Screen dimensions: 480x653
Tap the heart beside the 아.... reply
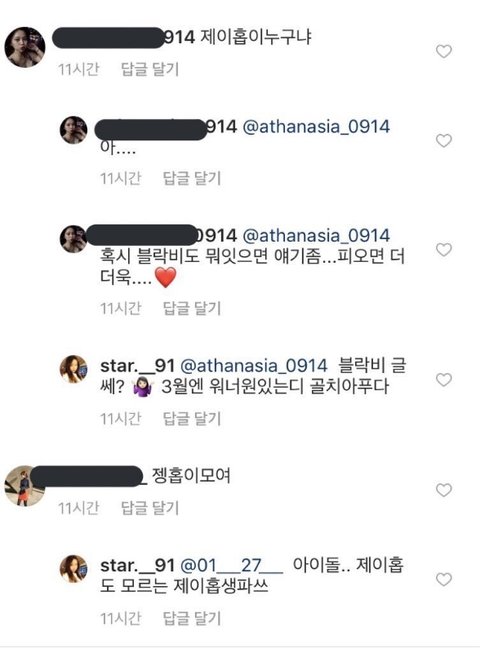[x=444, y=141]
